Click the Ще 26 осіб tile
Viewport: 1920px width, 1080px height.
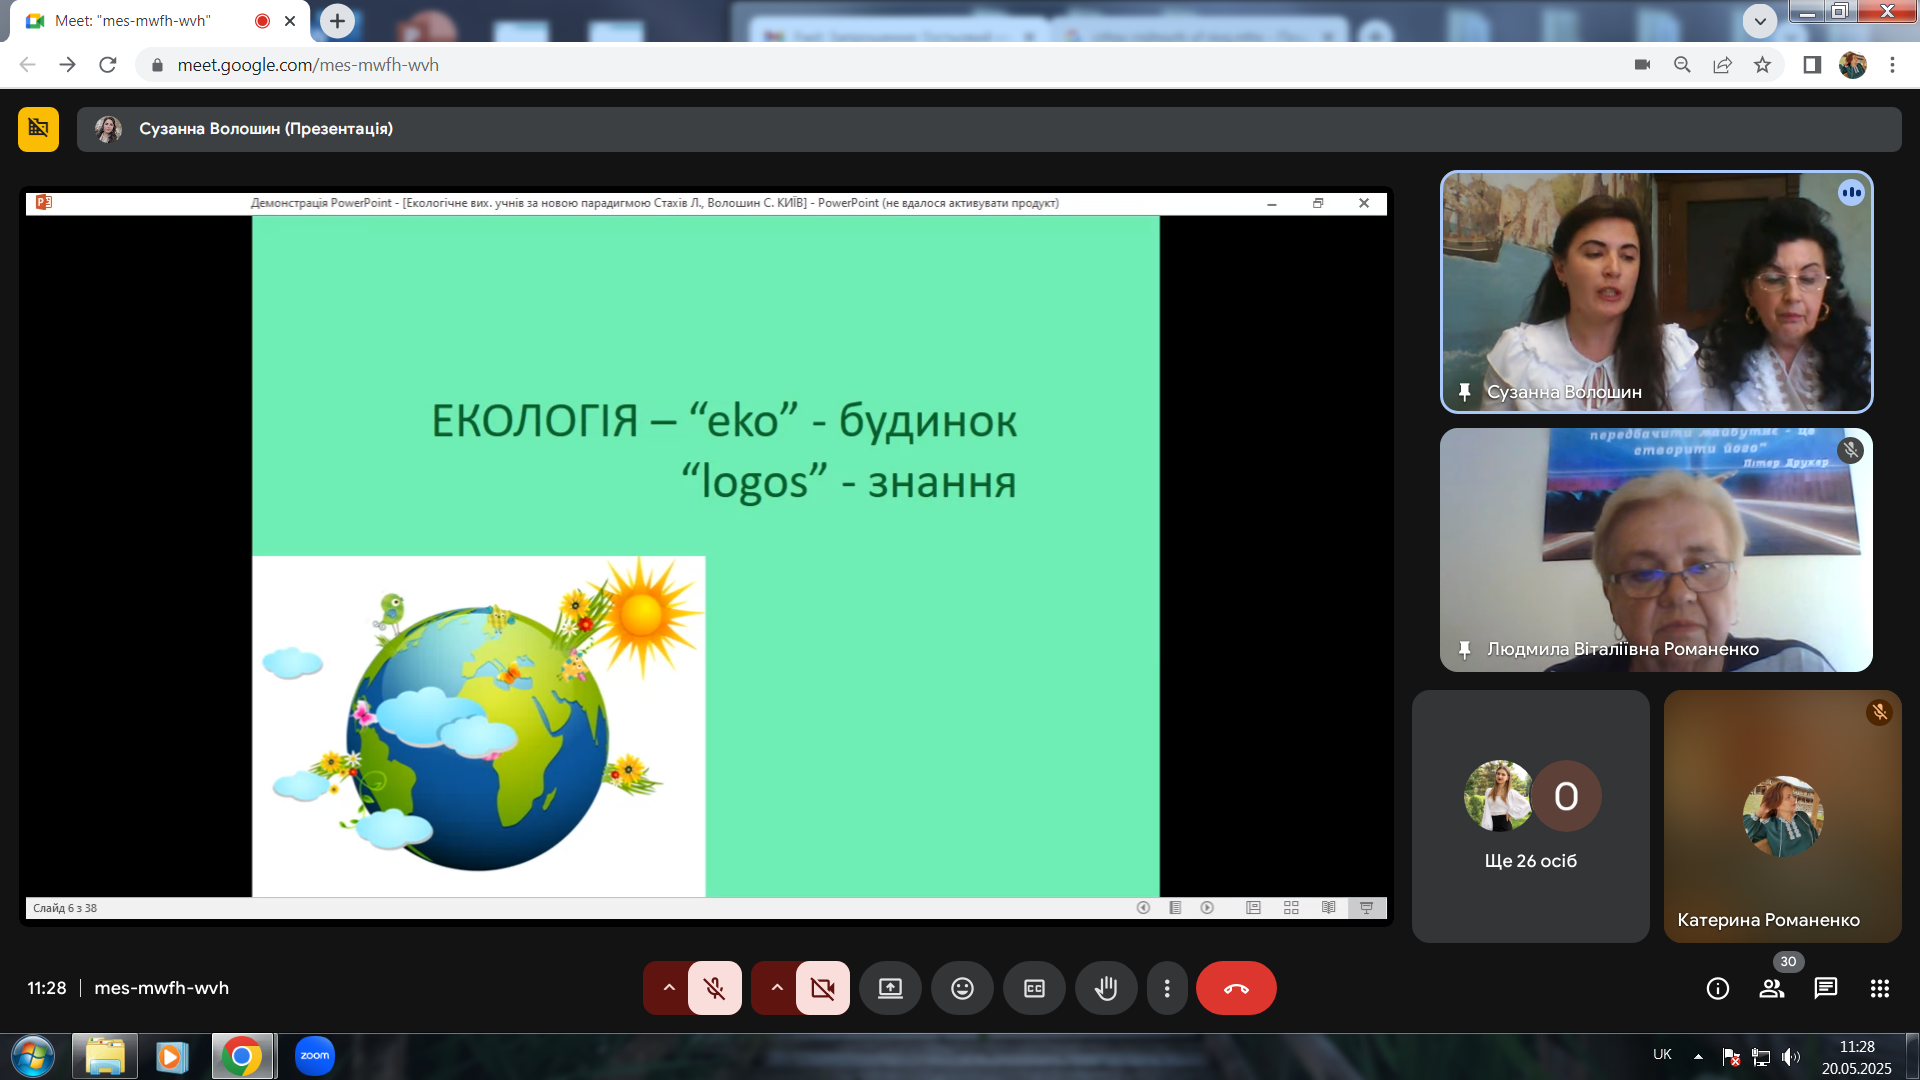tap(1530, 816)
